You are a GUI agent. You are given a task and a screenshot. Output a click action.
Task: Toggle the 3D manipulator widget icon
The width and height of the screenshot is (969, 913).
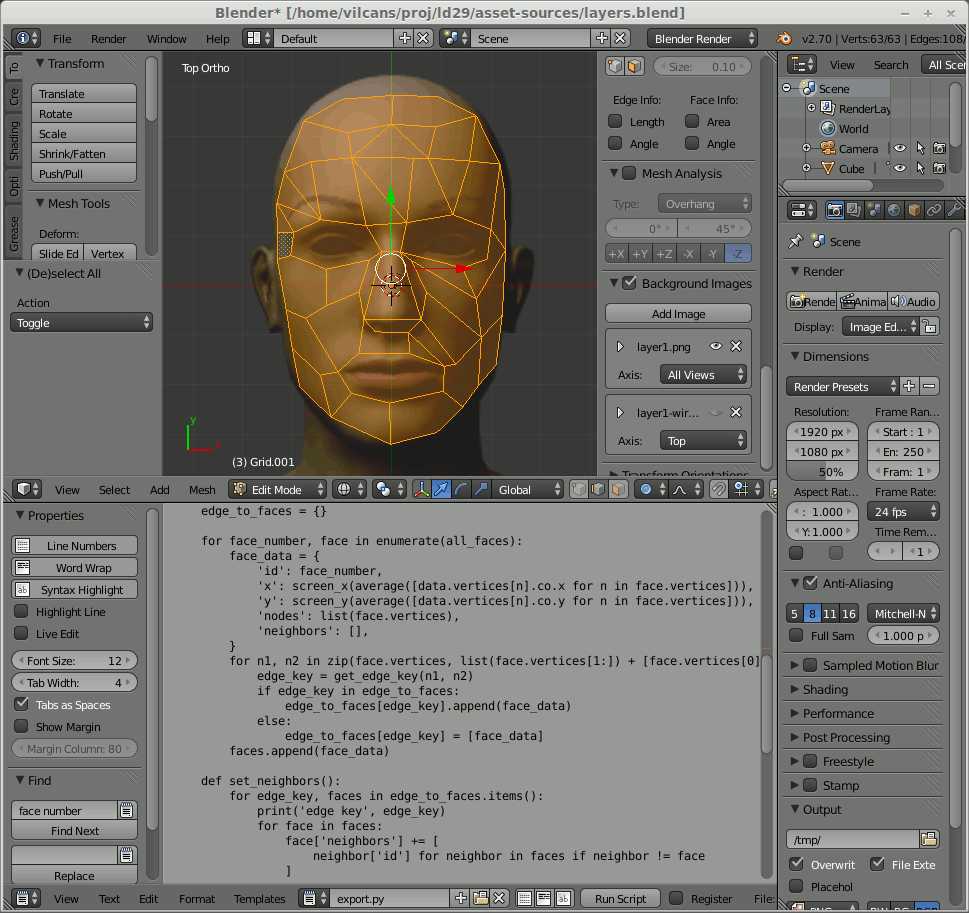pos(421,490)
